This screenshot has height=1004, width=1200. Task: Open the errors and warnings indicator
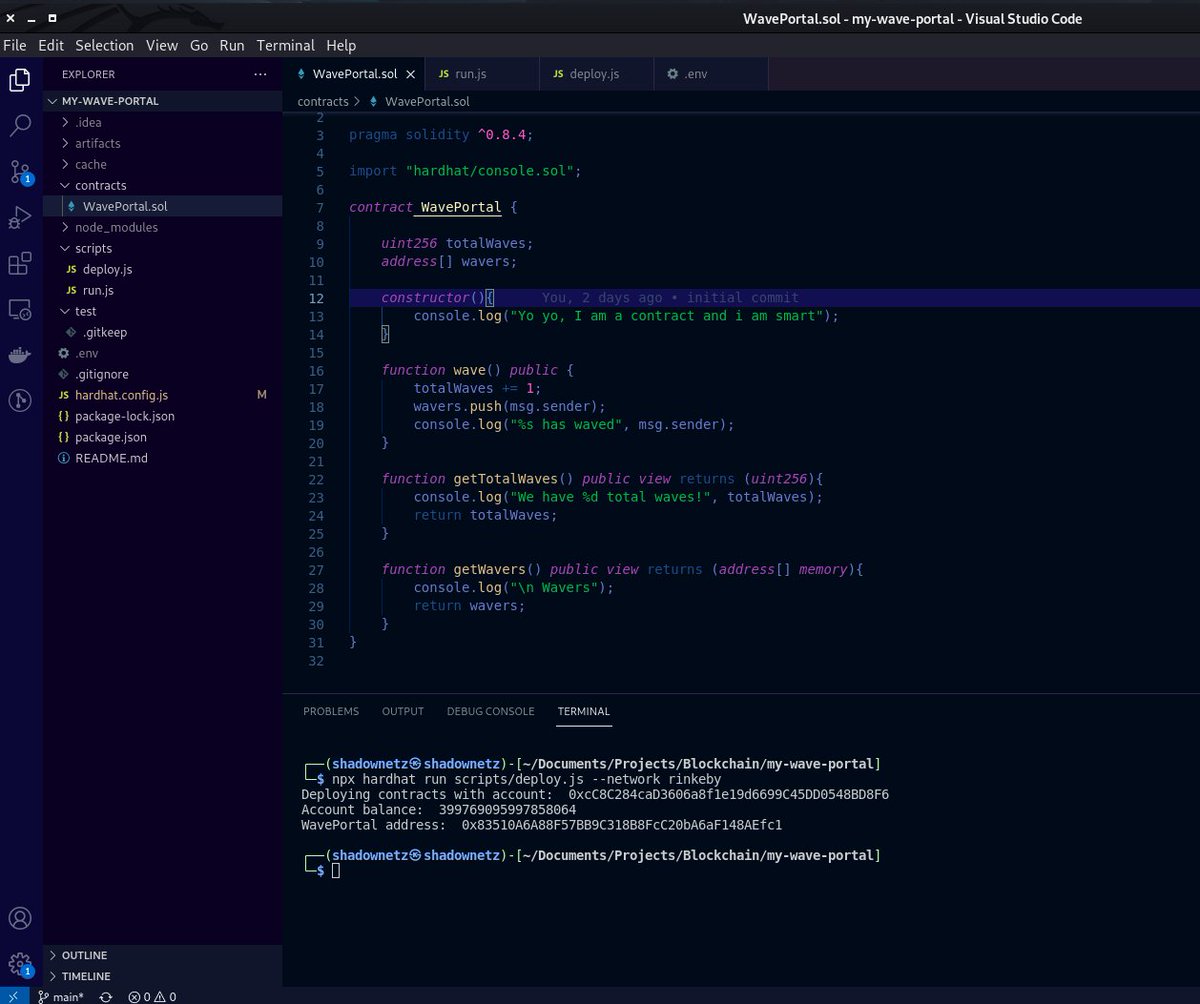(x=152, y=997)
